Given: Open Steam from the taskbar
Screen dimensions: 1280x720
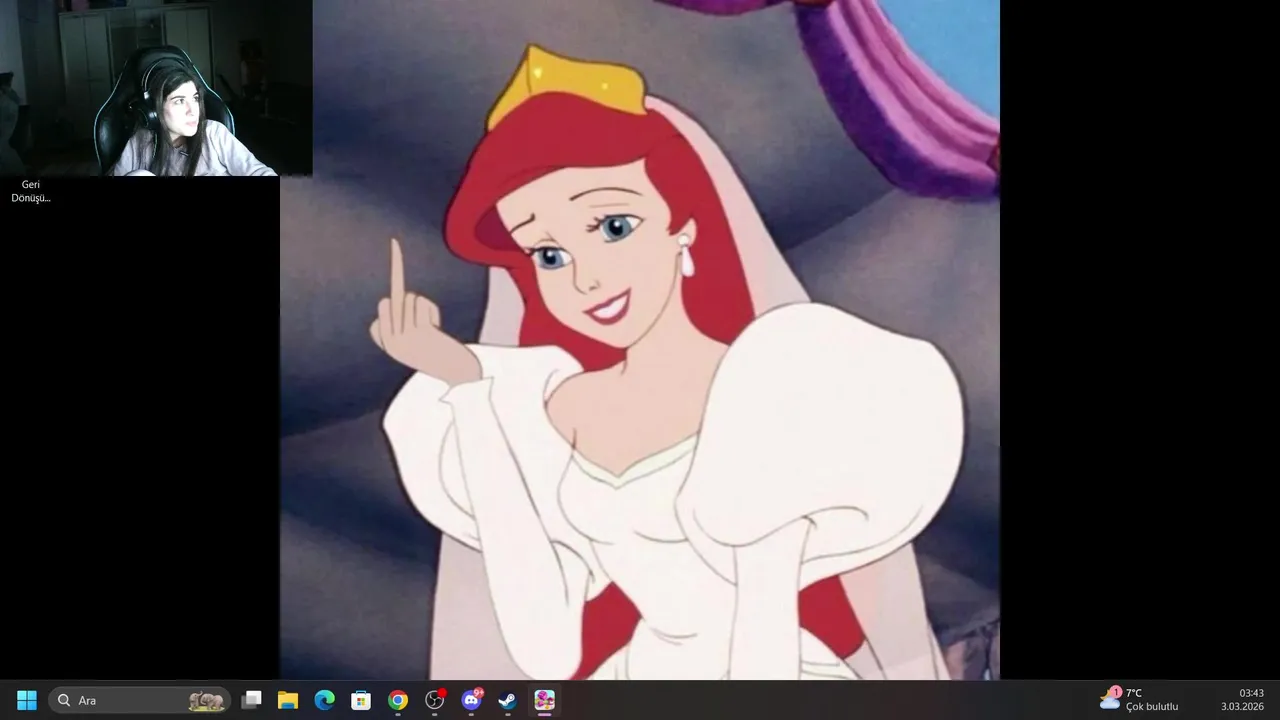Looking at the screenshot, I should (508, 700).
